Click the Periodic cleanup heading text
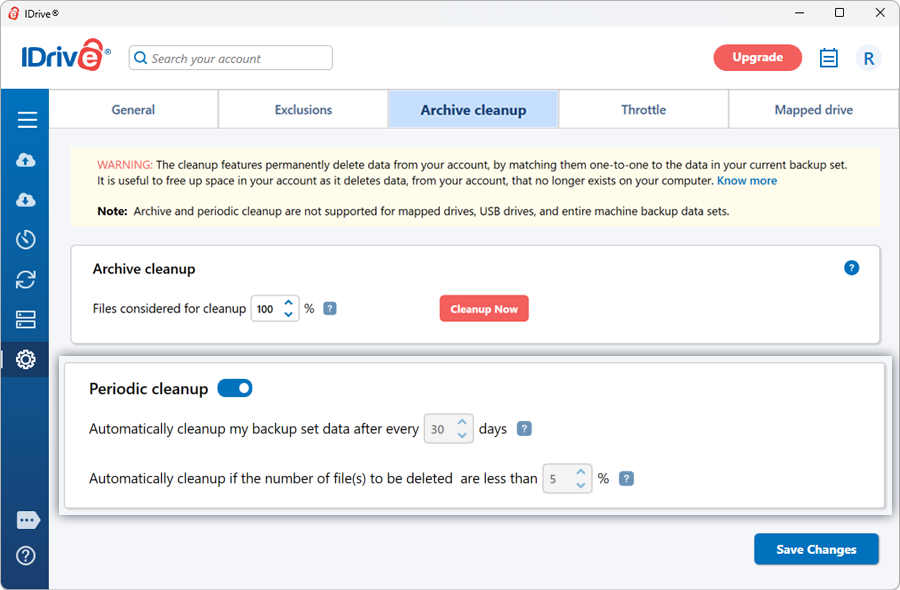 coord(149,389)
